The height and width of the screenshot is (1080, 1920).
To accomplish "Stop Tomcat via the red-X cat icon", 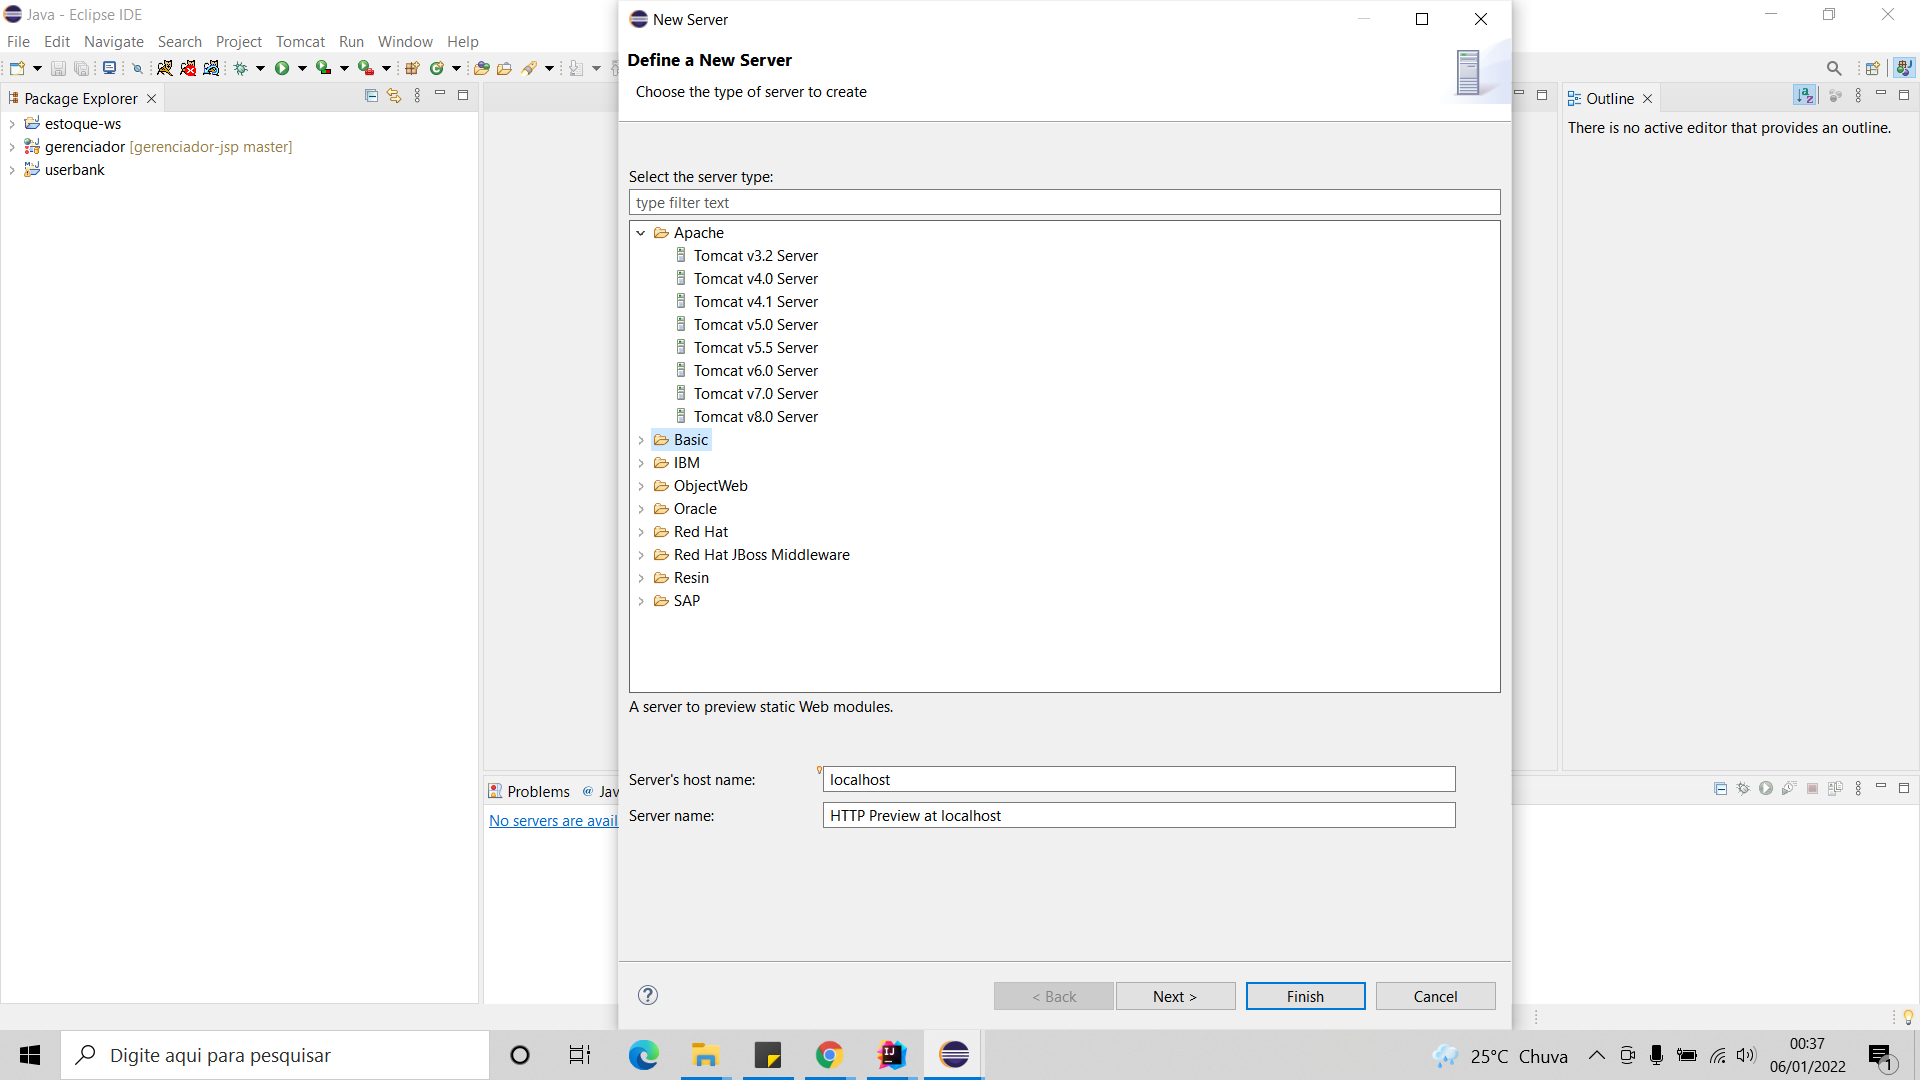I will tap(188, 68).
